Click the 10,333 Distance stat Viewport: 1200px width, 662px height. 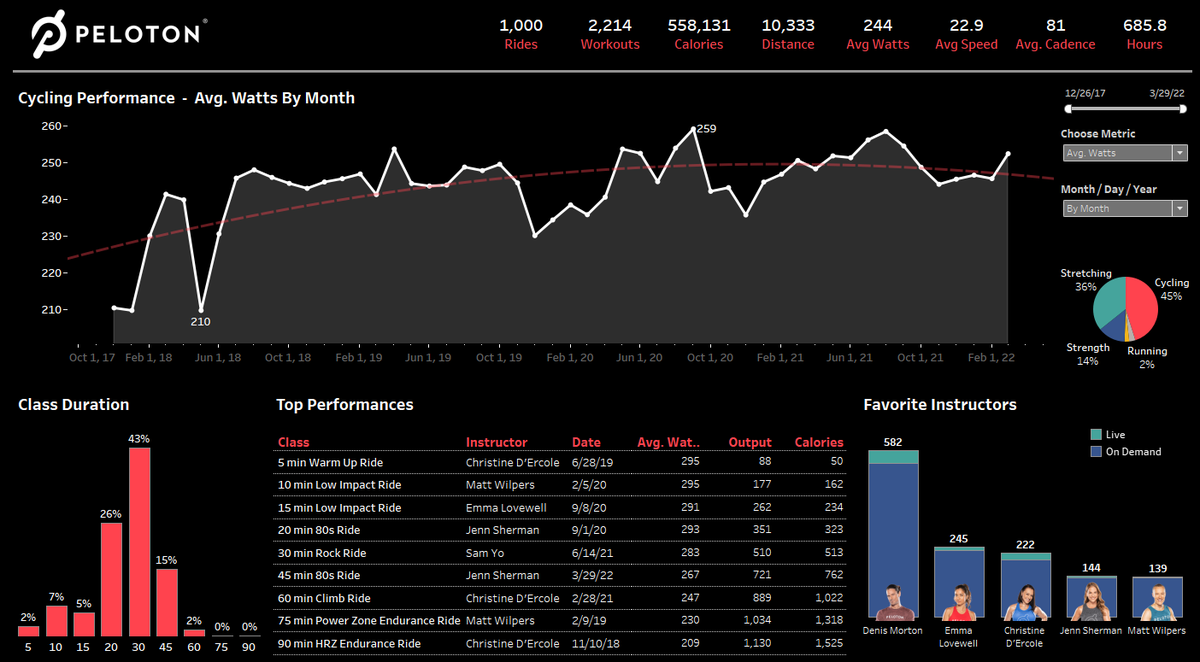click(788, 34)
